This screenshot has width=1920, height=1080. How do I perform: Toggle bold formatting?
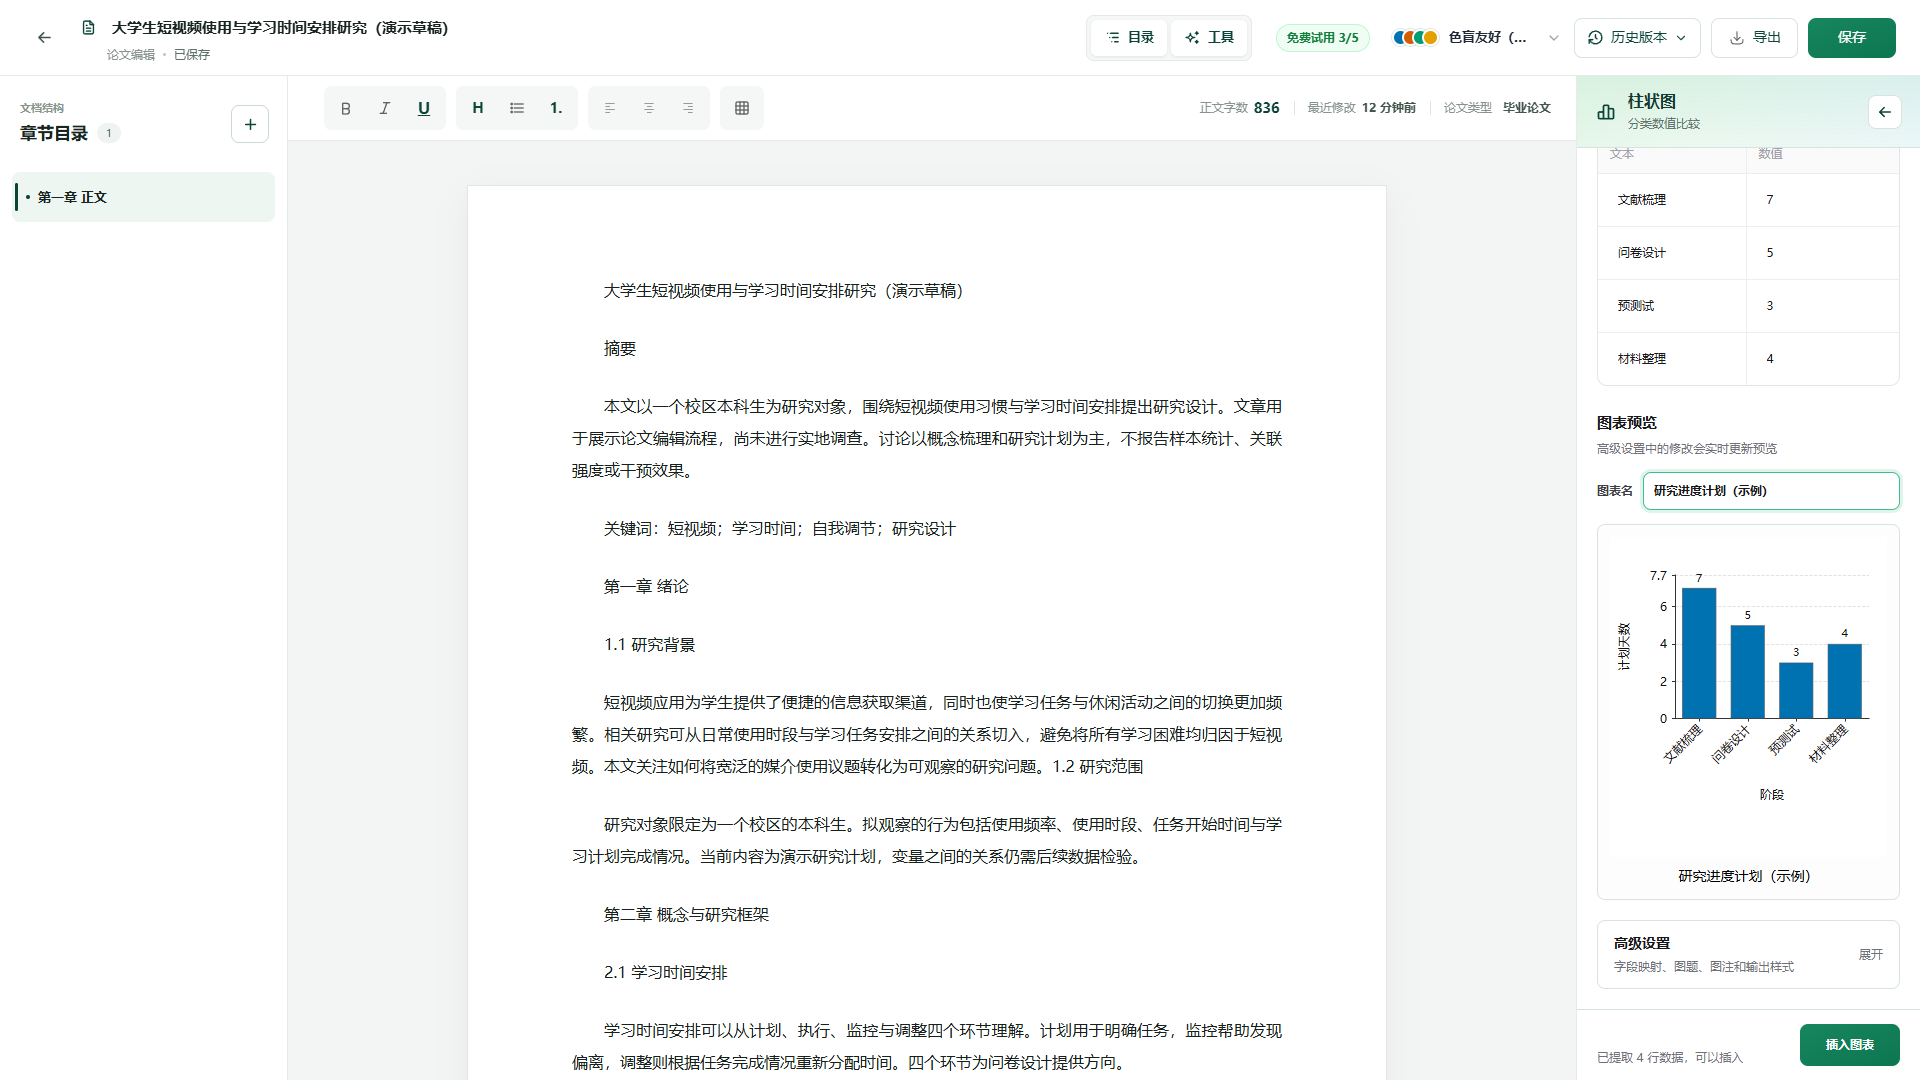346,108
